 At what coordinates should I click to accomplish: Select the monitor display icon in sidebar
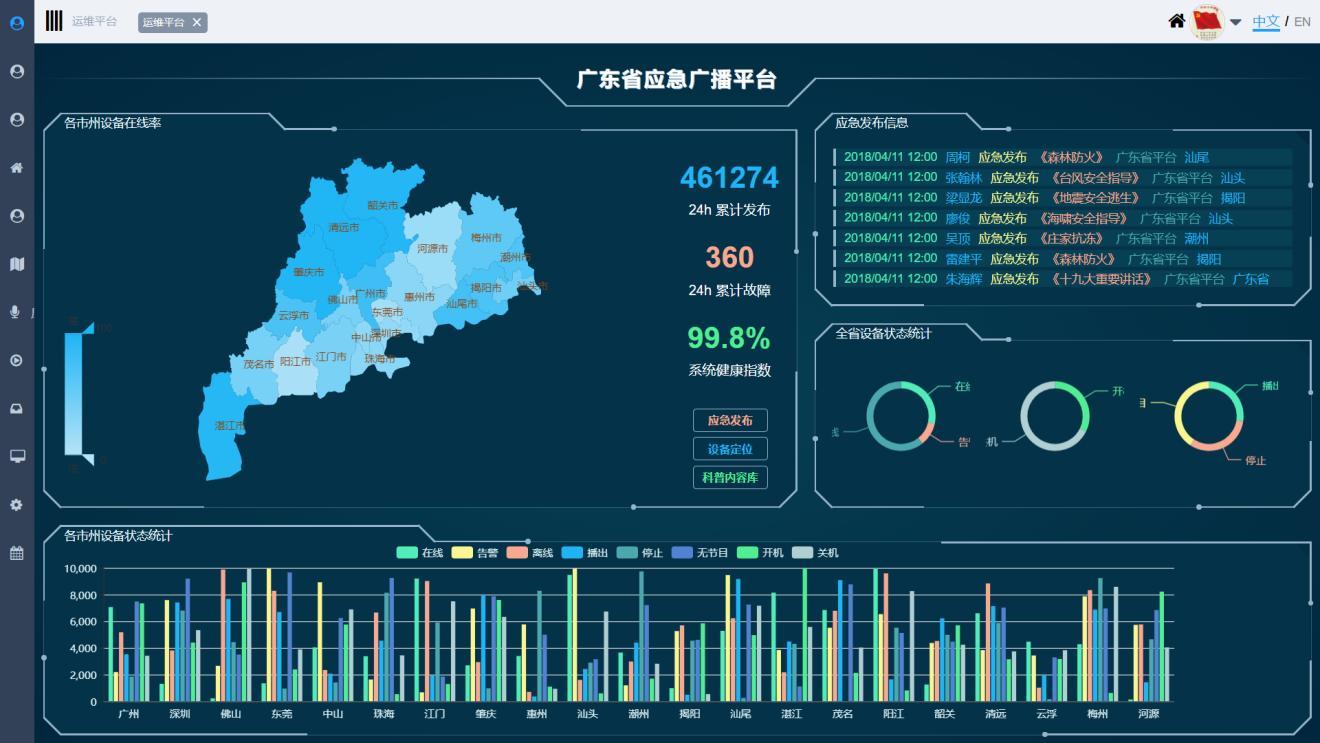point(17,456)
